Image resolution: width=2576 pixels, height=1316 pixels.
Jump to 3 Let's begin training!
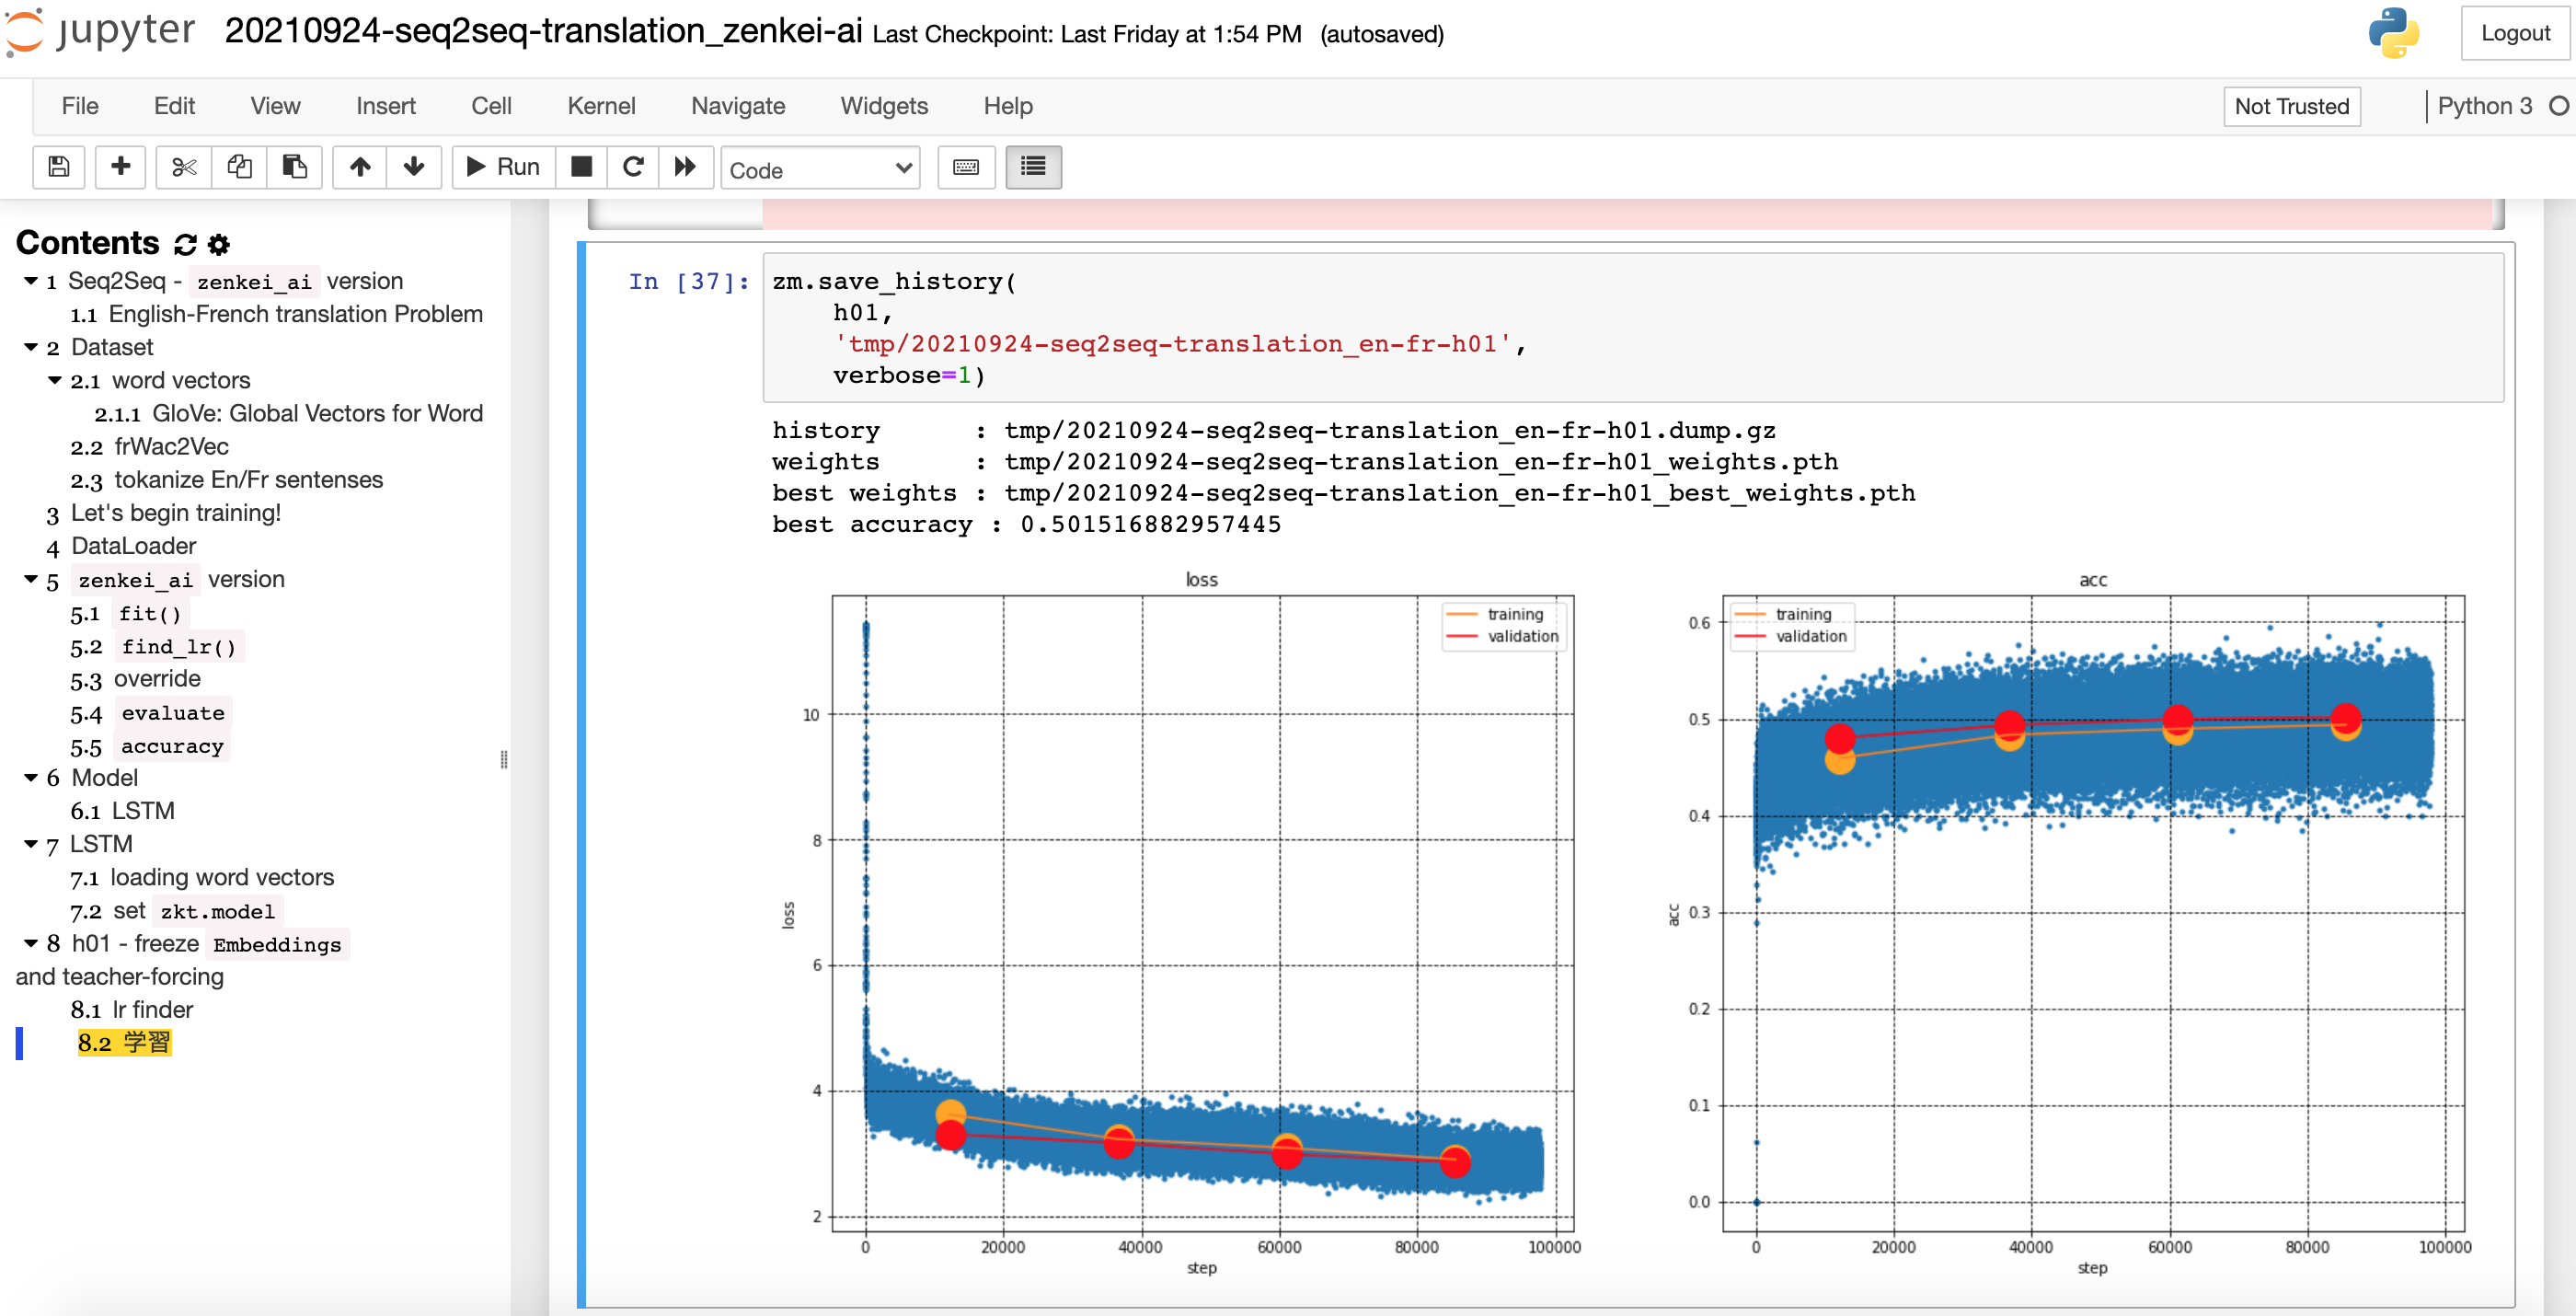(164, 513)
